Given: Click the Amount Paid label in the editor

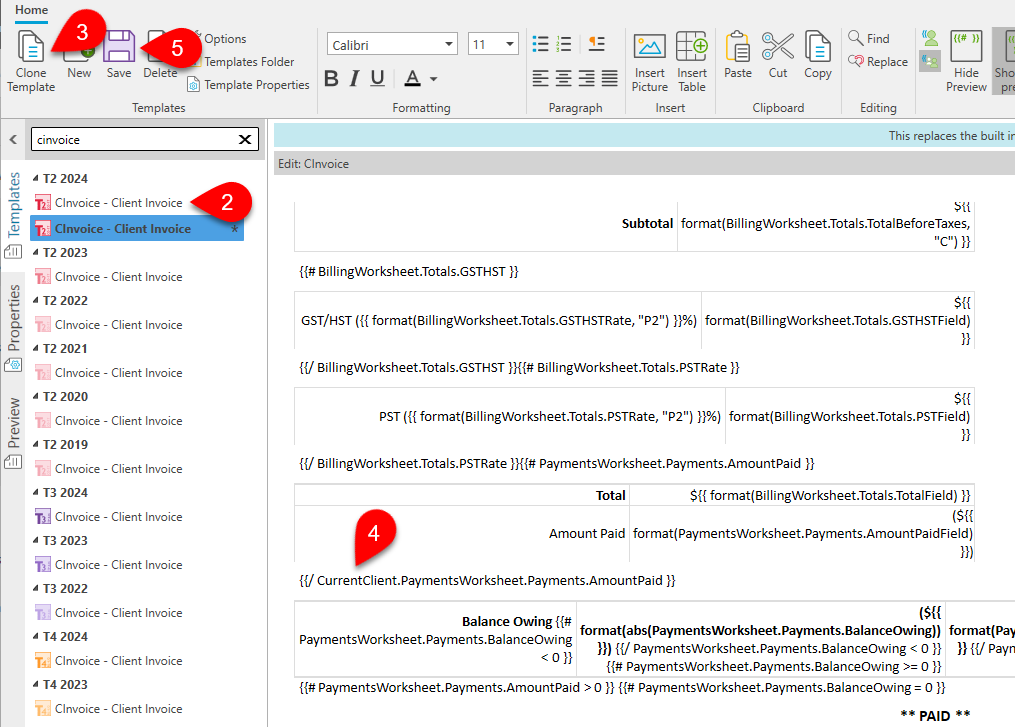Looking at the screenshot, I should pyautogui.click(x=586, y=533).
